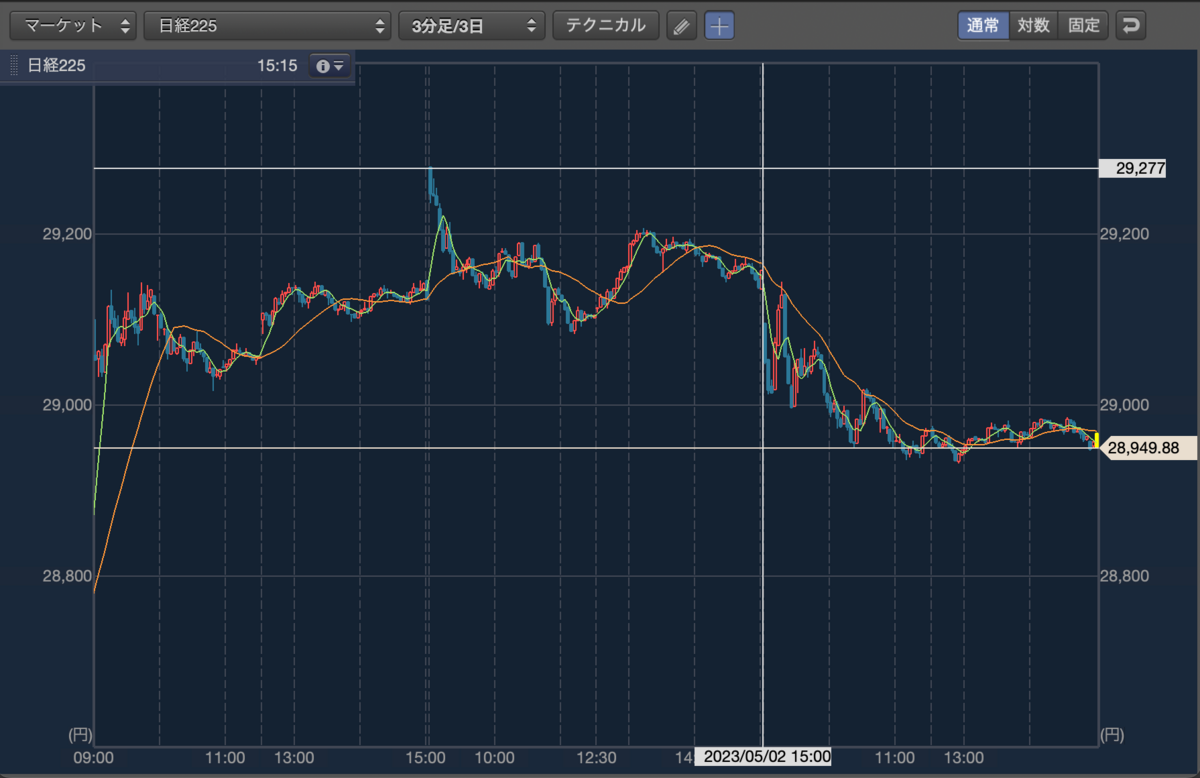Change the 3分足/3日 timeframe dropdown
Image resolution: width=1200 pixels, height=778 pixels.
click(472, 26)
